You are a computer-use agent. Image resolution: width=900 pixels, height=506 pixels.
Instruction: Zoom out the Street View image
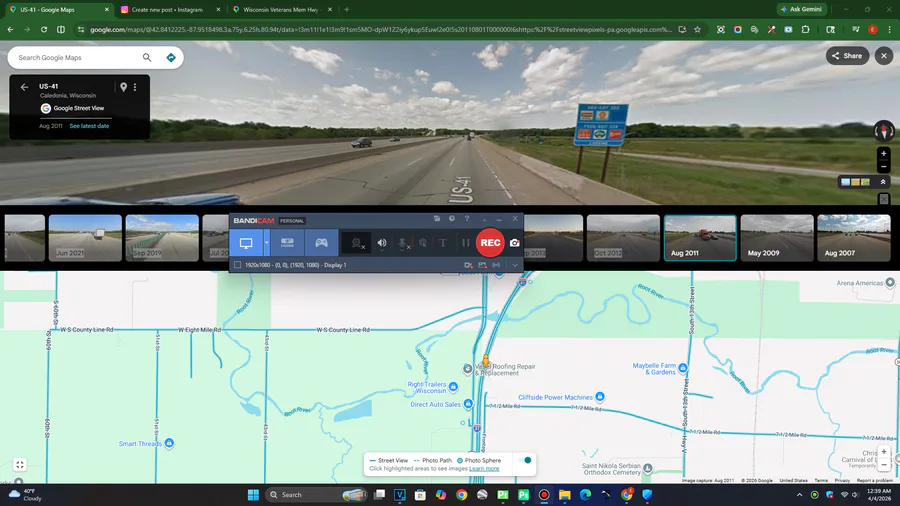tap(884, 167)
